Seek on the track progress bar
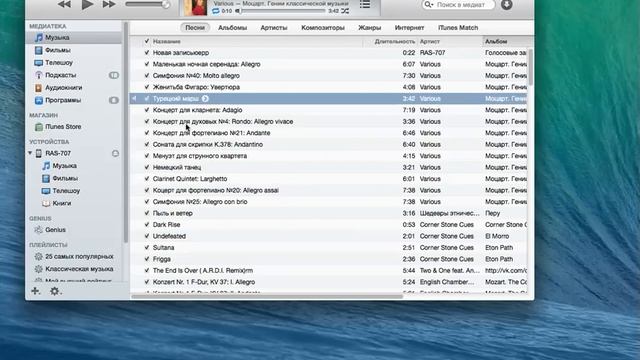This screenshot has width=640, height=360. [282, 11]
